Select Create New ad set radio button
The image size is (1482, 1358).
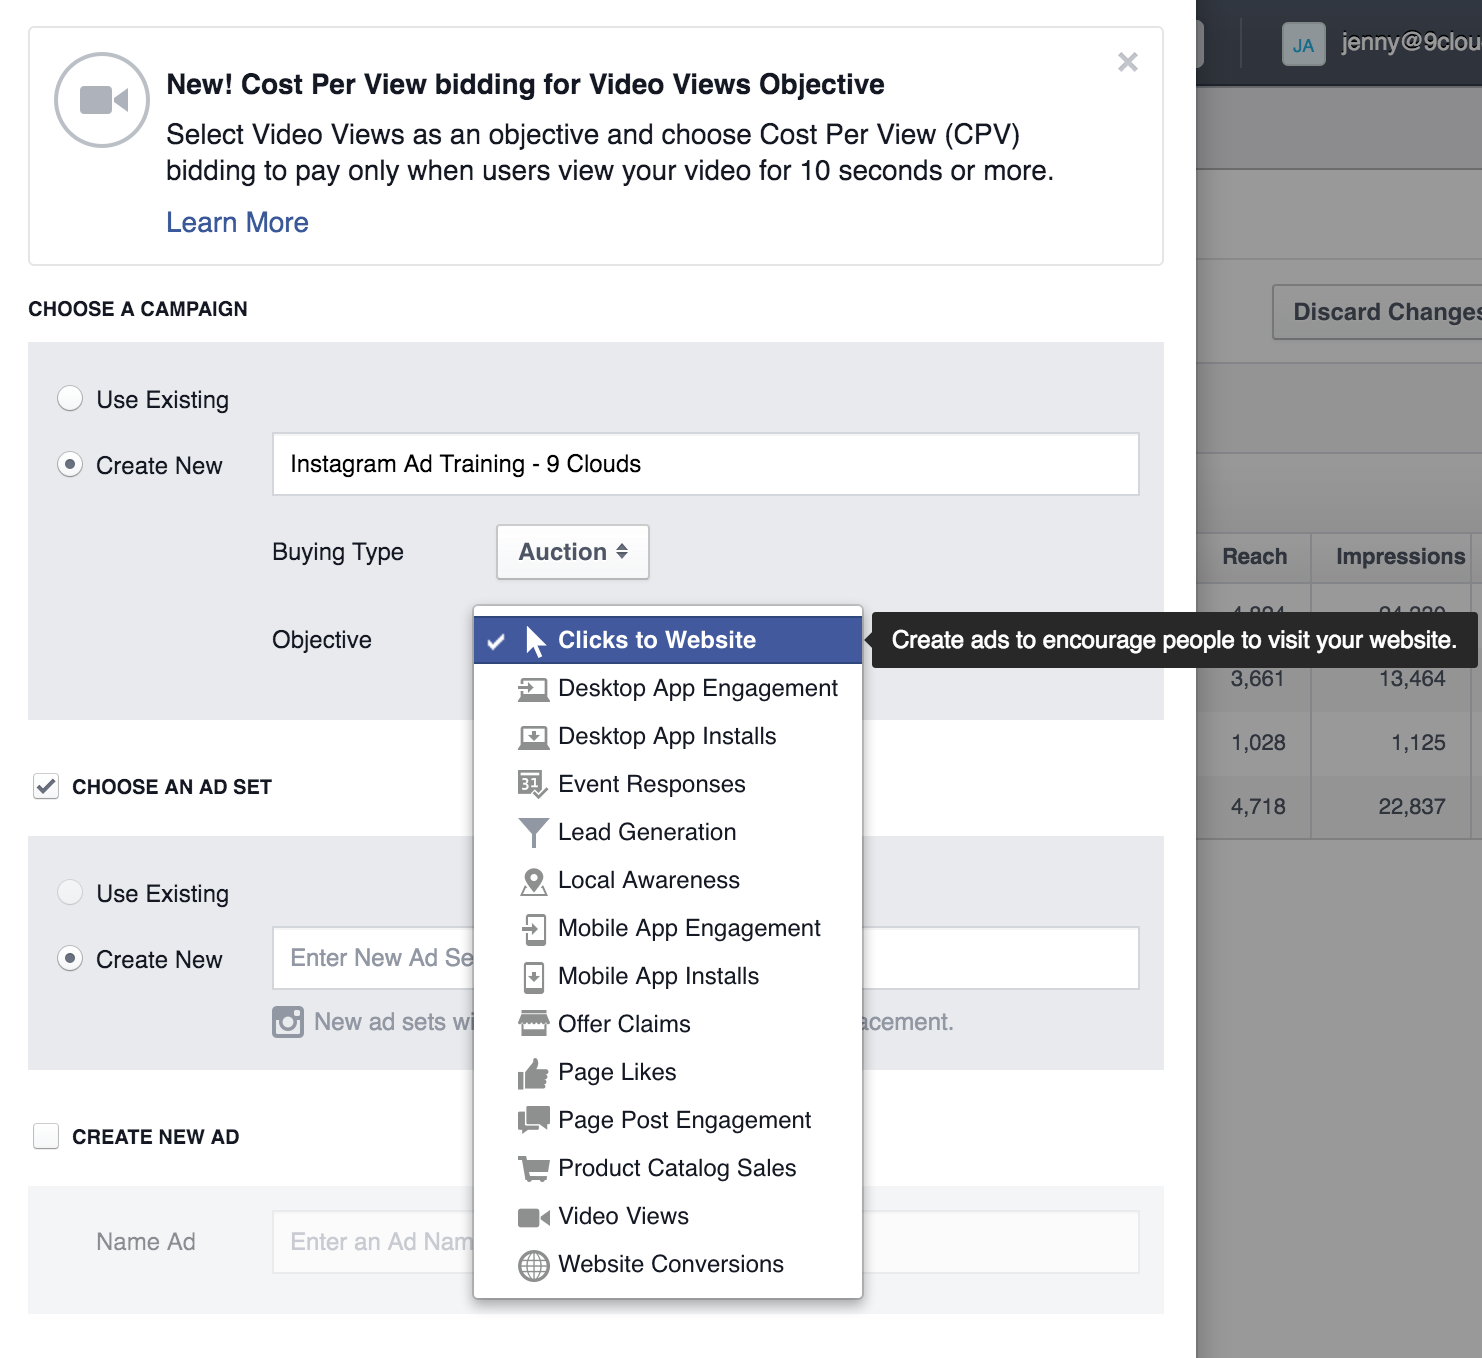[x=70, y=958]
